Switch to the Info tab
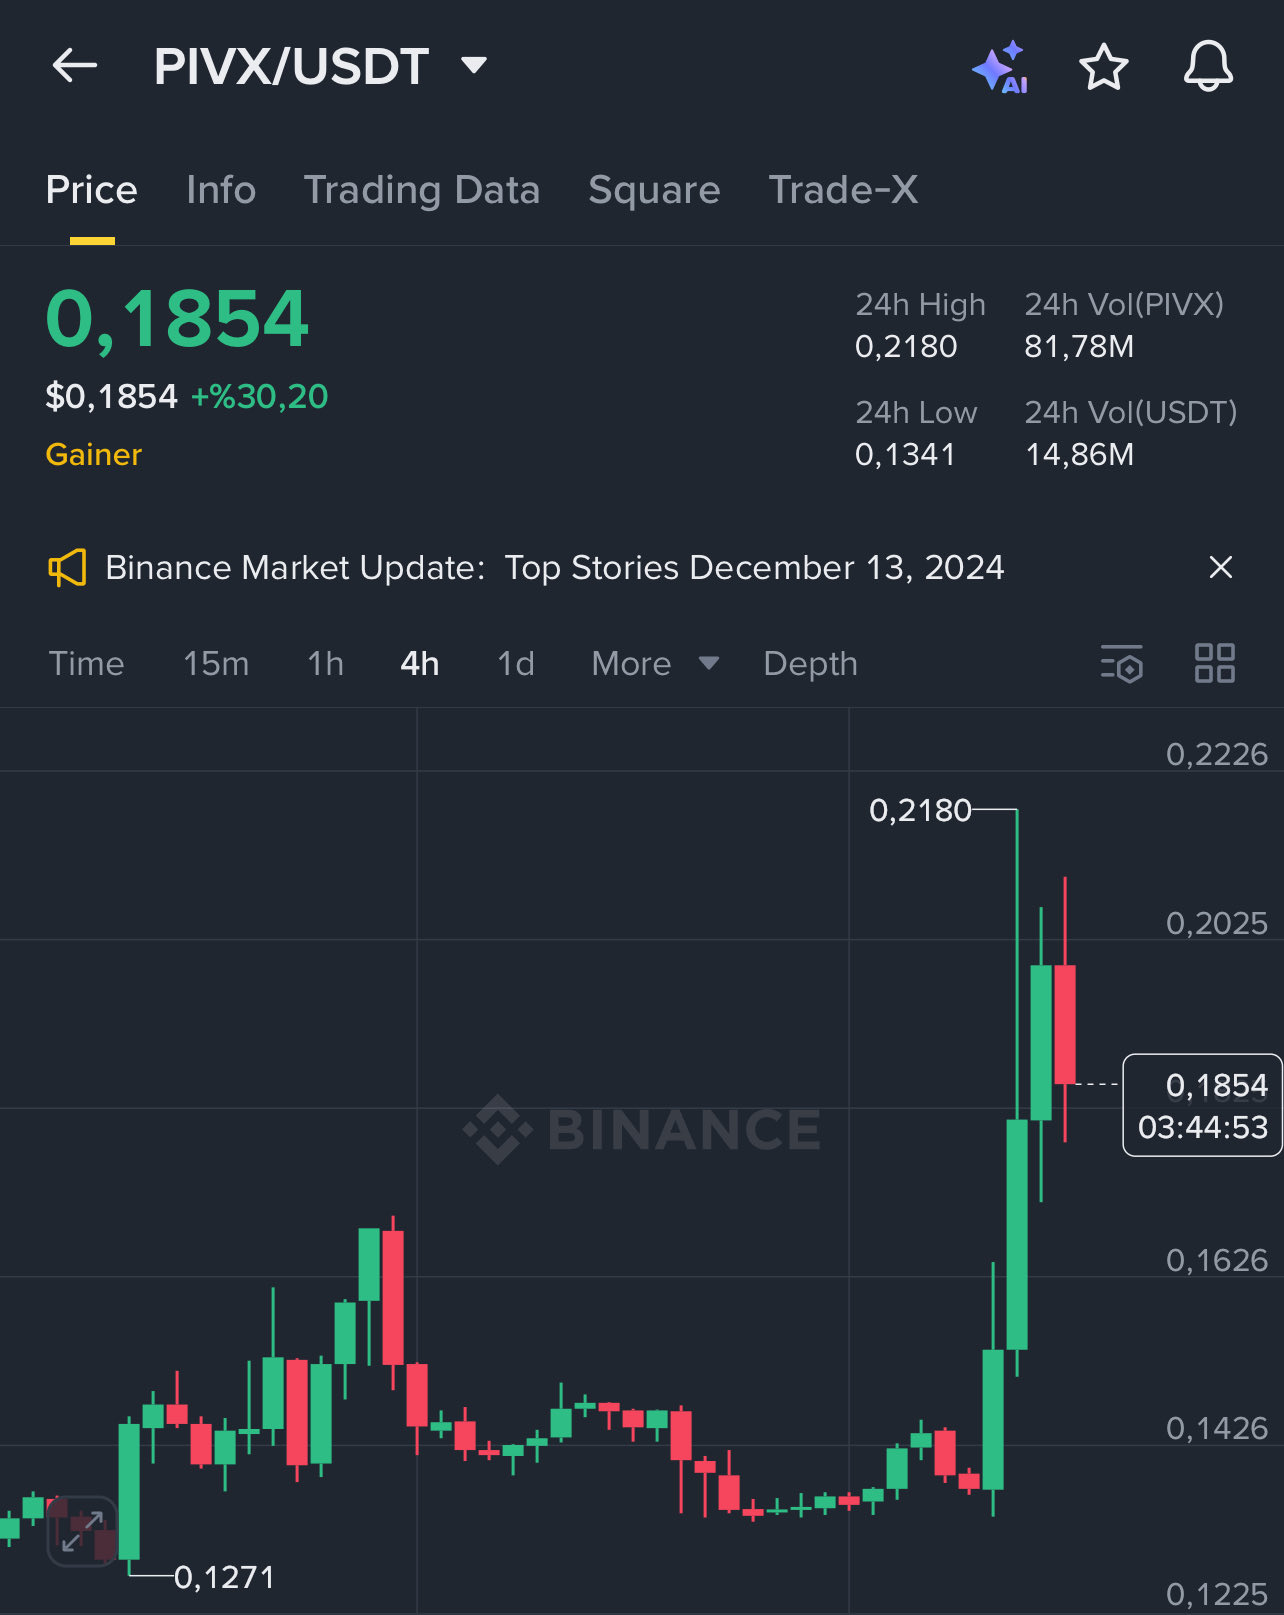Screen dimensions: 1284x1615 point(221,190)
